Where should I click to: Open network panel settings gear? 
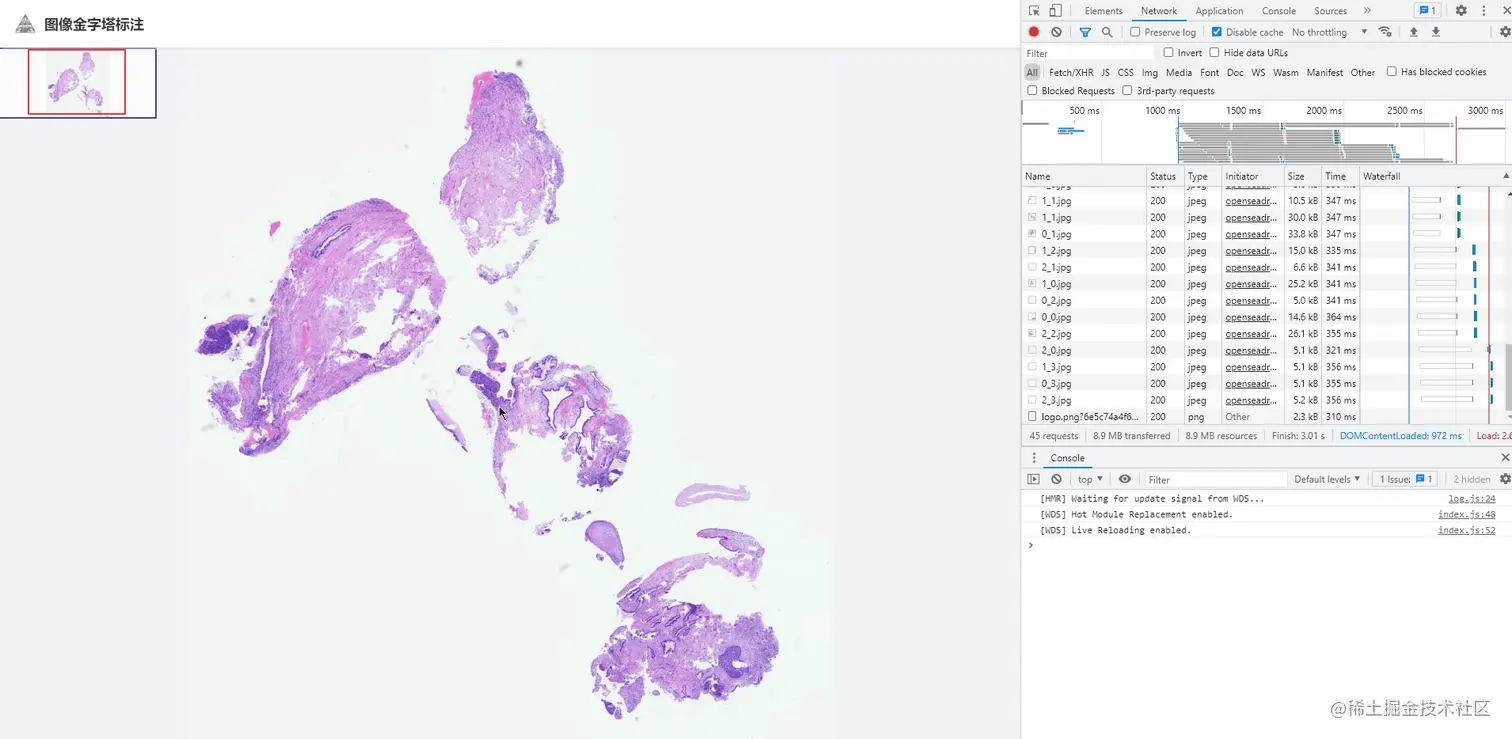1505,32
